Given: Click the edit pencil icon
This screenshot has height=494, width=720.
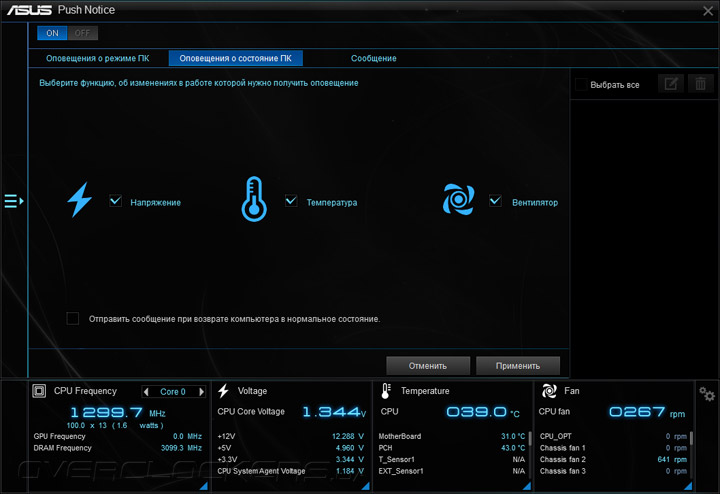Looking at the screenshot, I should 671,84.
